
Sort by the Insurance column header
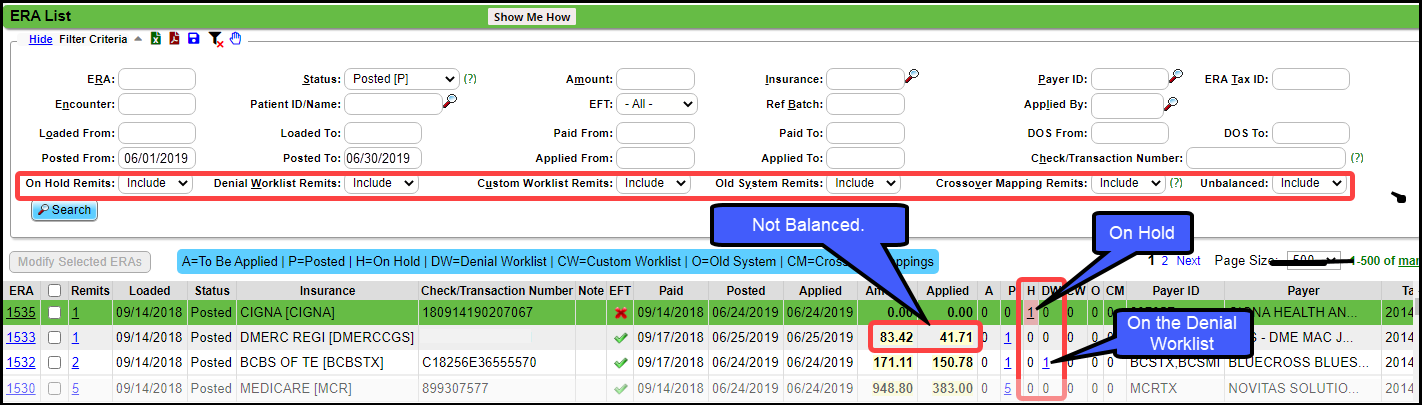click(327, 290)
